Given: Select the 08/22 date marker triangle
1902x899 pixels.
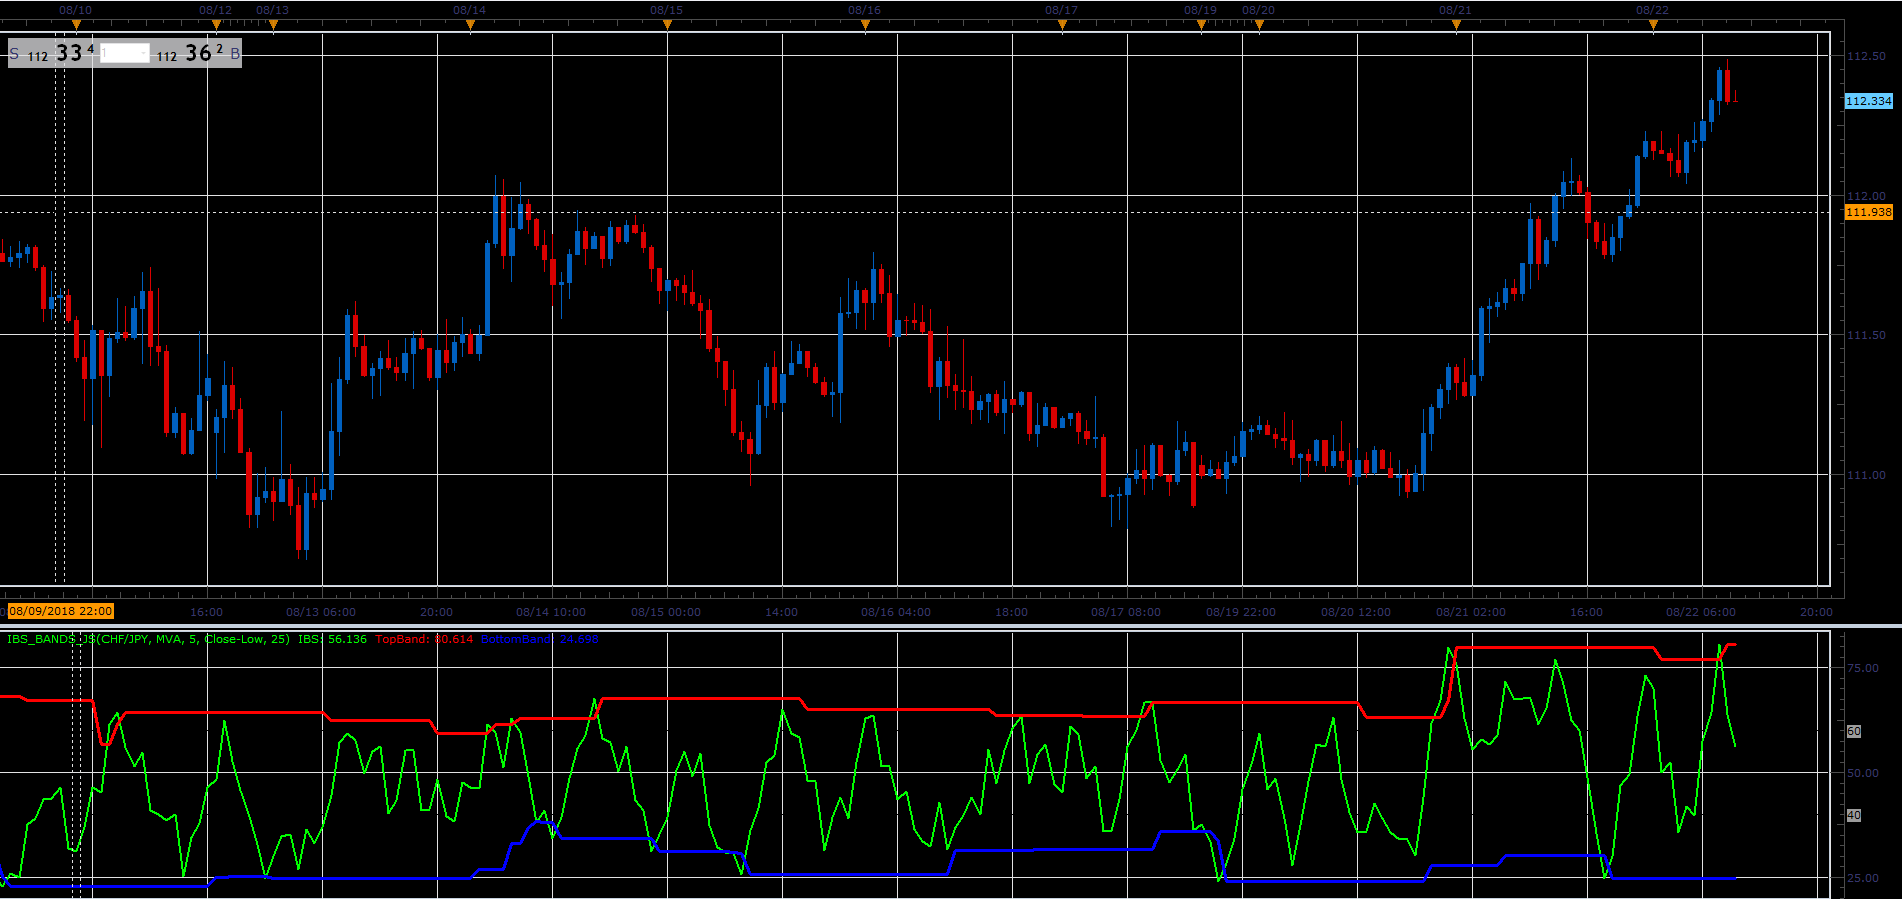Looking at the screenshot, I should tap(1653, 26).
